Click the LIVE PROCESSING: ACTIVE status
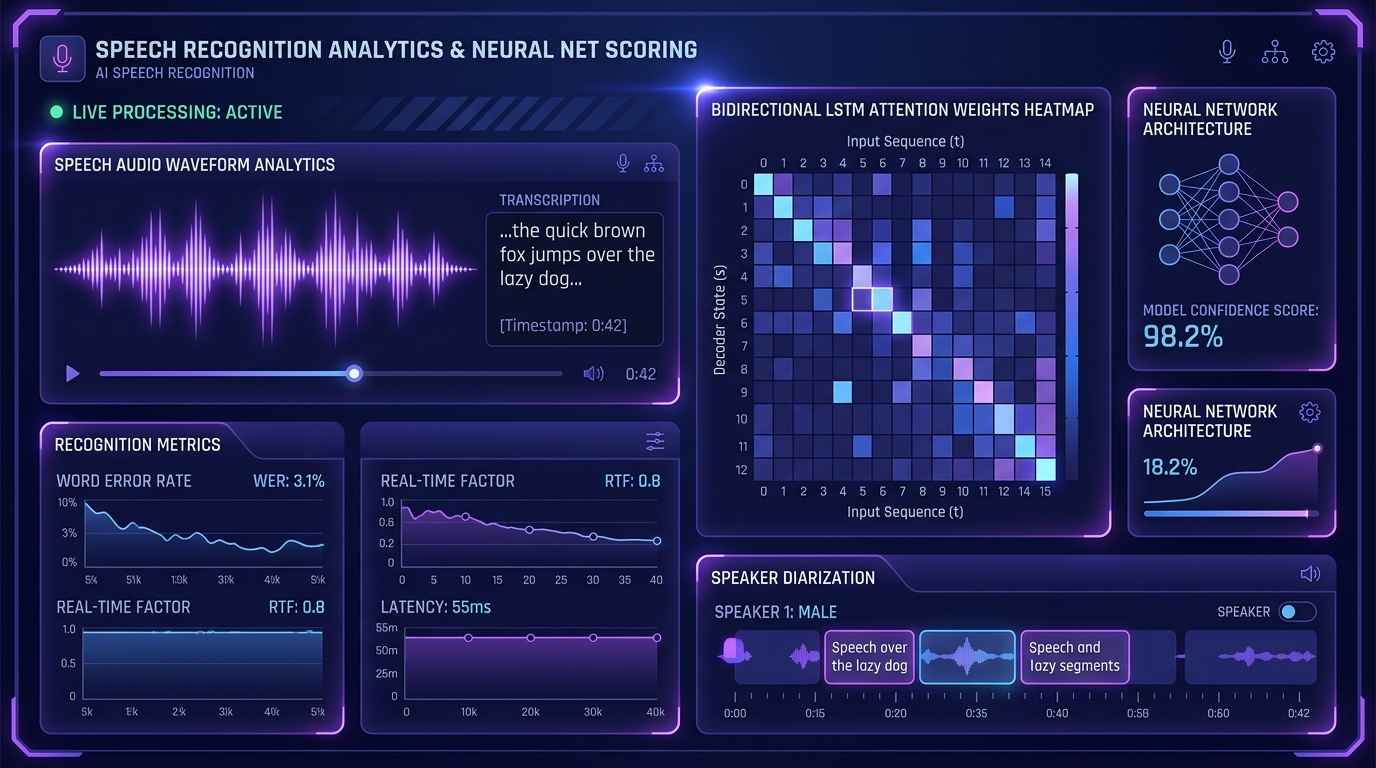 177,112
